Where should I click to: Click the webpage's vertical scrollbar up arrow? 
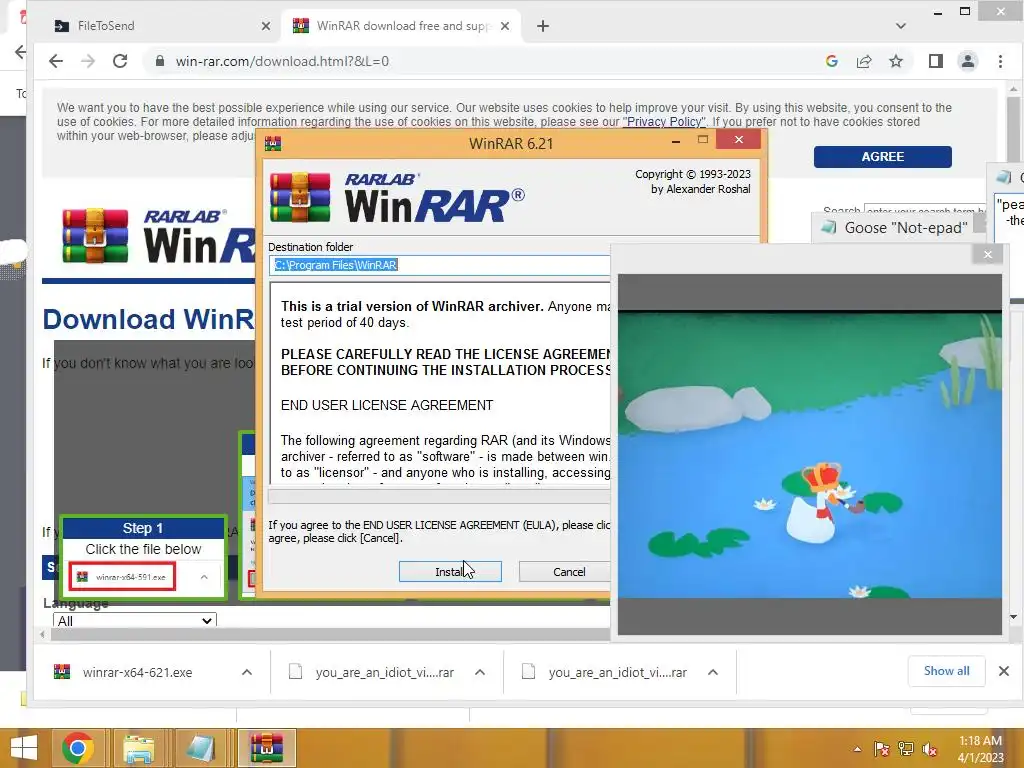[x=1013, y=89]
